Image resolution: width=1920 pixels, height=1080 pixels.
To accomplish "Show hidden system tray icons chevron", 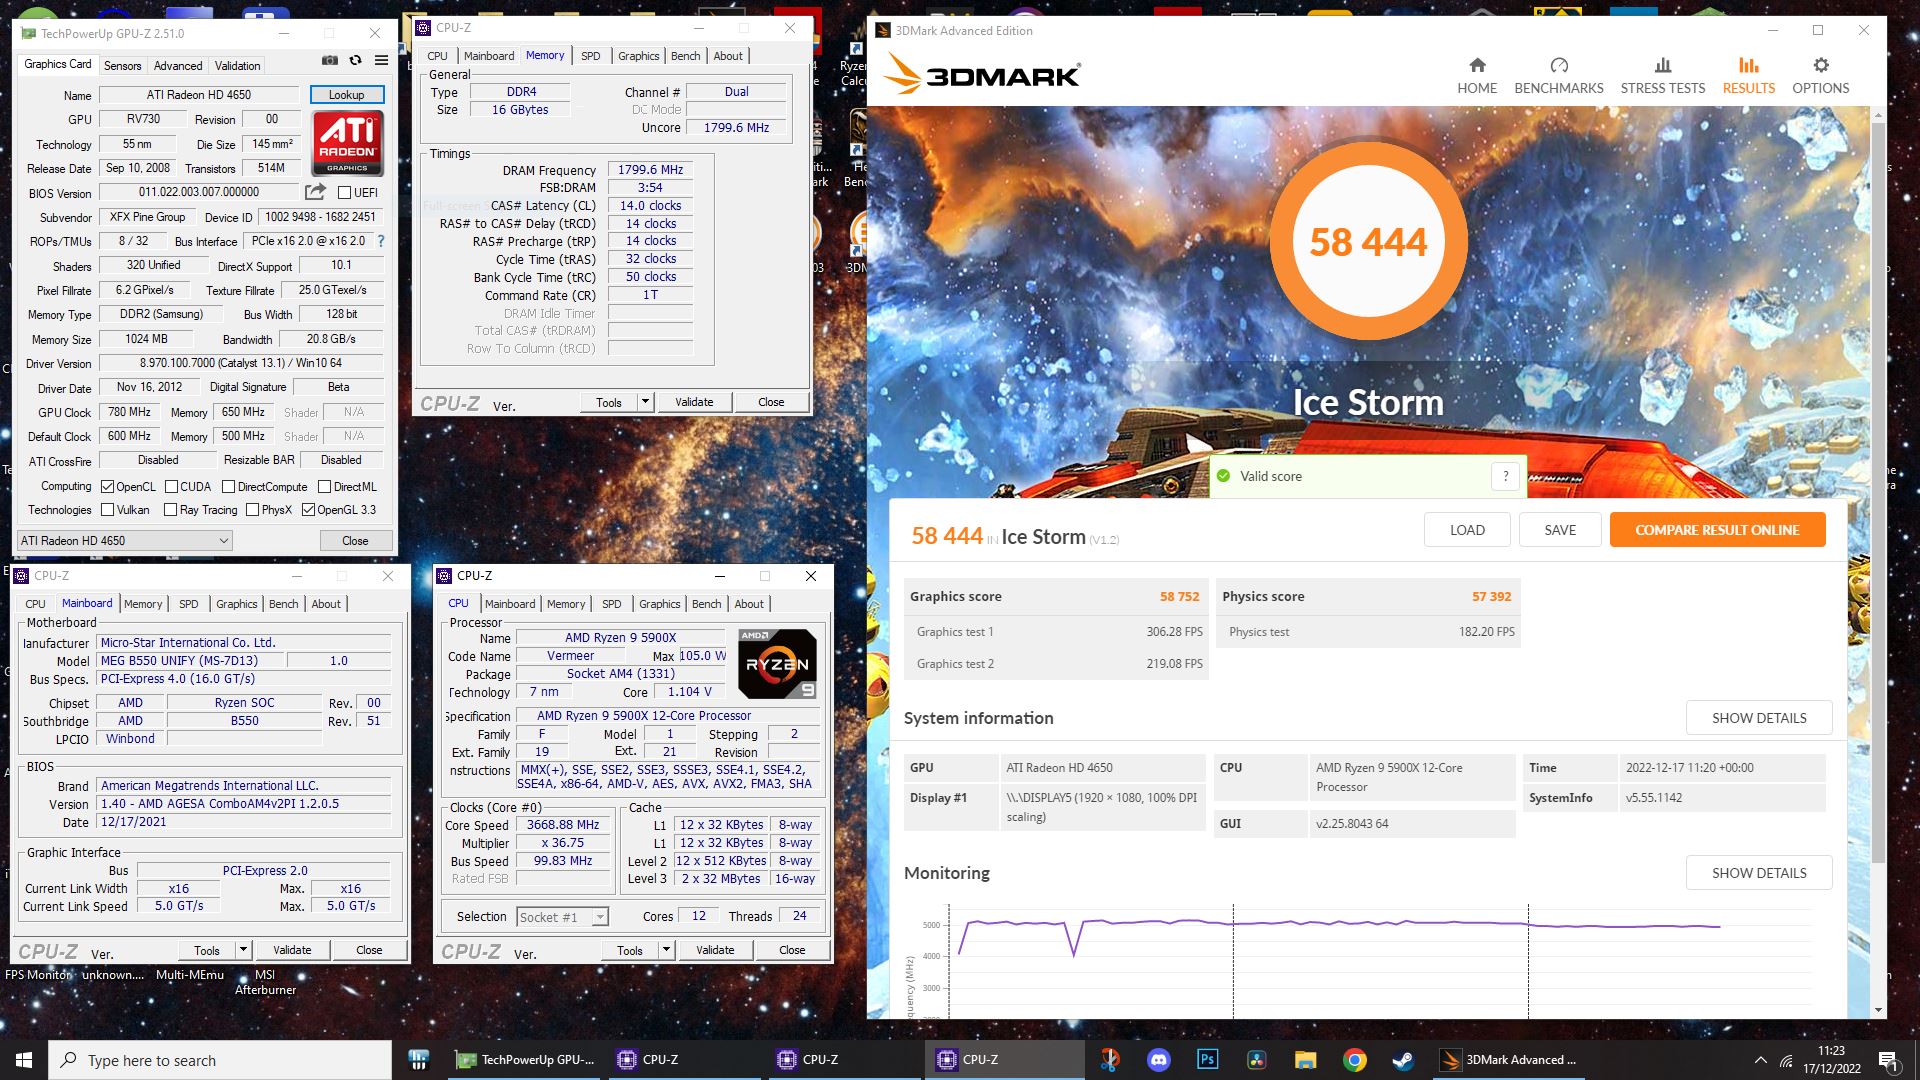I will coord(1760,1060).
